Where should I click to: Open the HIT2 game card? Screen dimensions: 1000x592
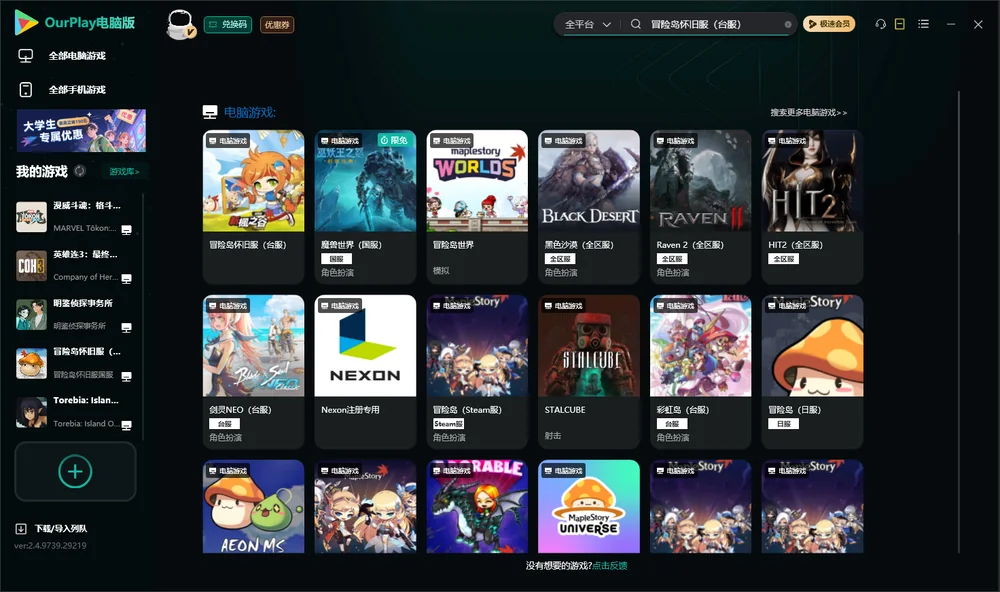pyautogui.click(x=812, y=207)
